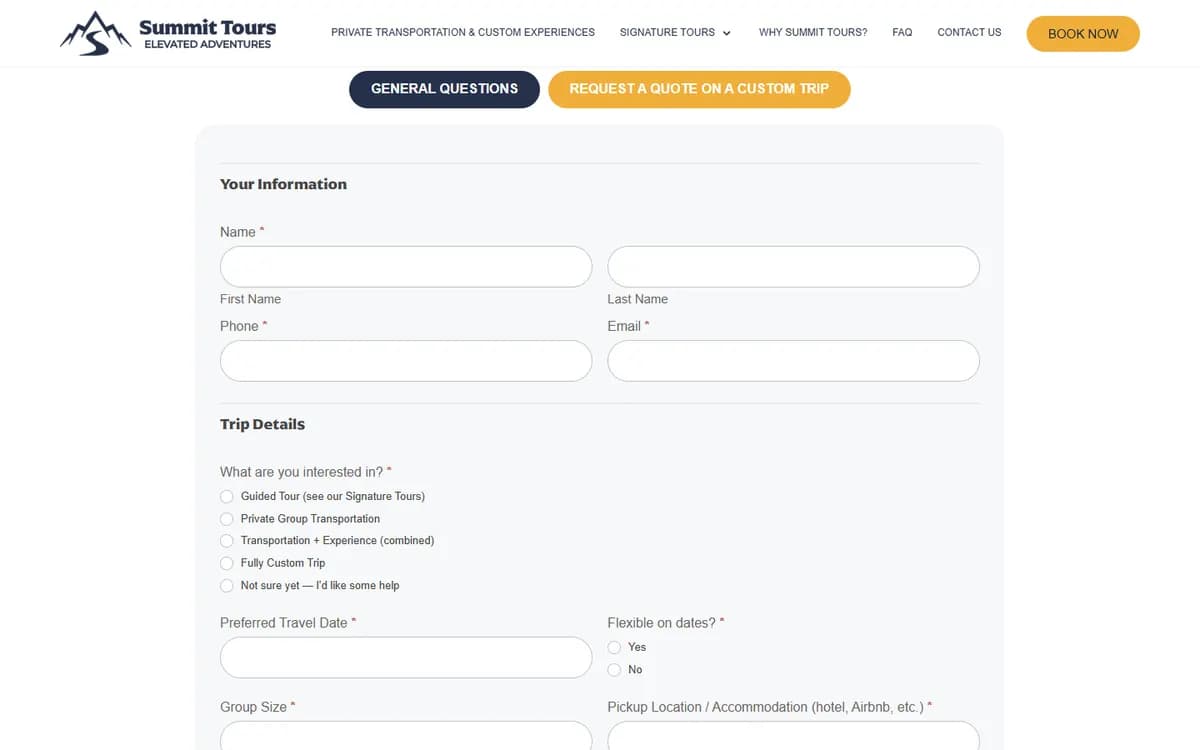Click the Book Now button
The image size is (1200, 750).
[x=1083, y=34]
